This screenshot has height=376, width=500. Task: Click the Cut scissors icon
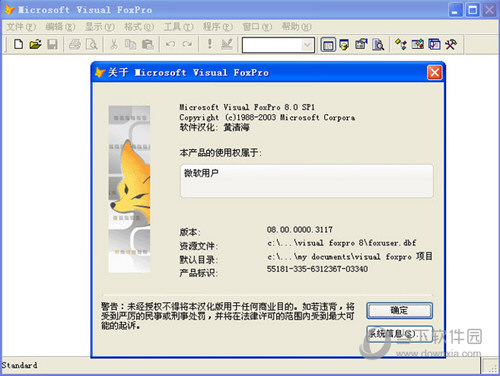(114, 44)
